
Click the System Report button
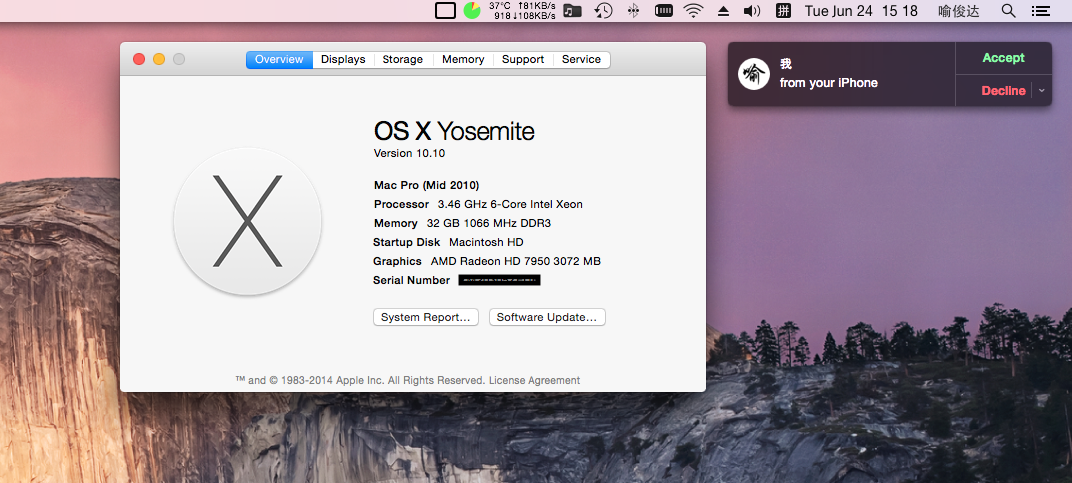pos(426,317)
